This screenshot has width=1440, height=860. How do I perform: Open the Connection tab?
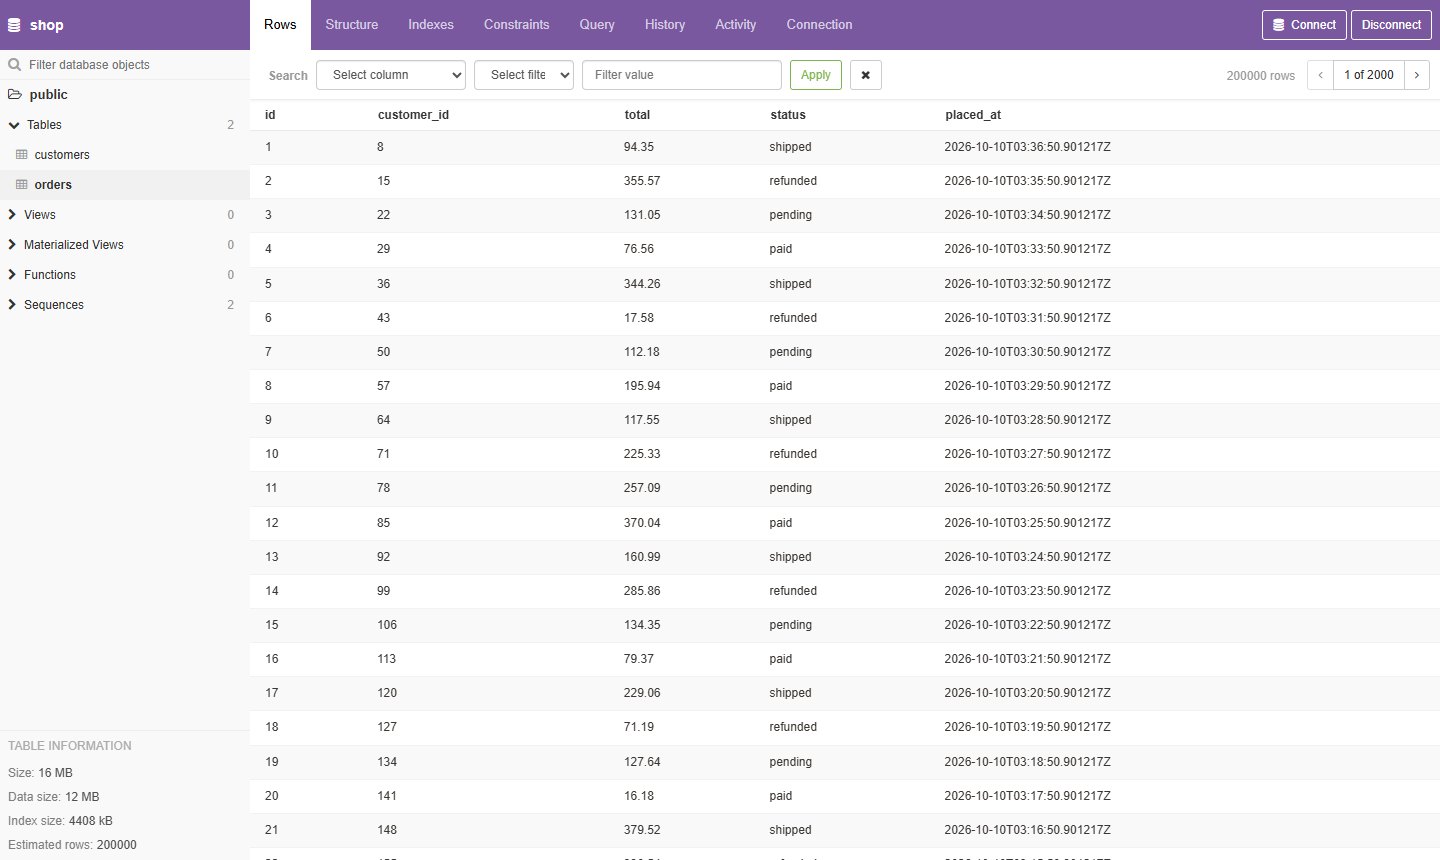pyautogui.click(x=820, y=25)
